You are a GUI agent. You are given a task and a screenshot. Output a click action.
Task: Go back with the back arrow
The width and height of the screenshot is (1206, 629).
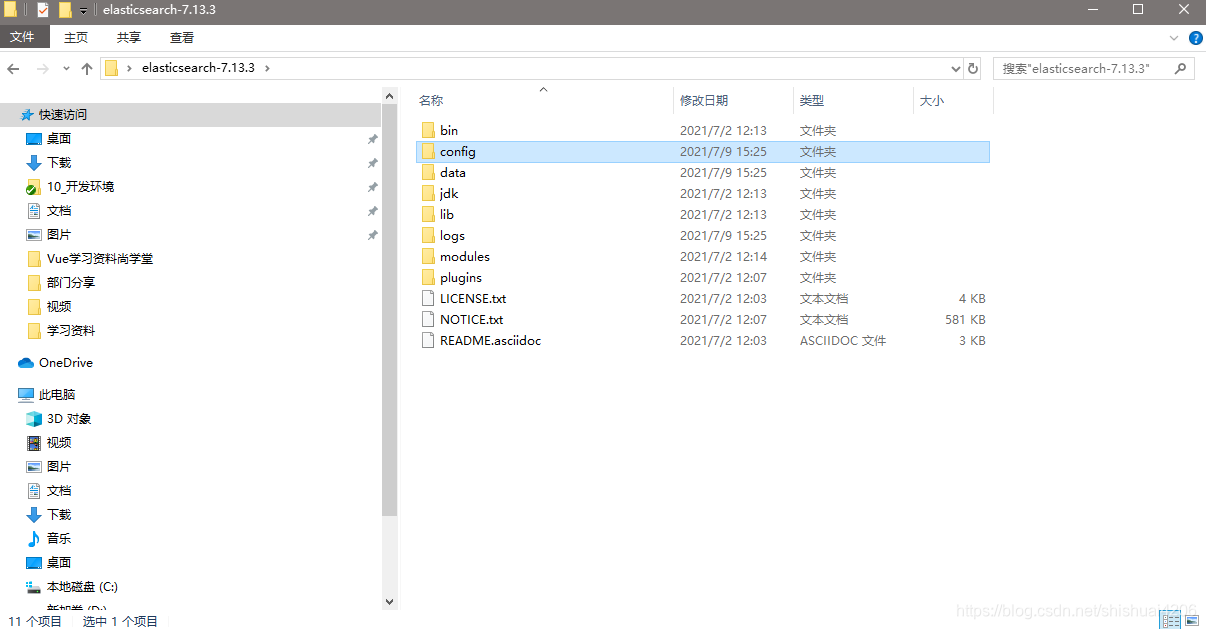pos(14,68)
